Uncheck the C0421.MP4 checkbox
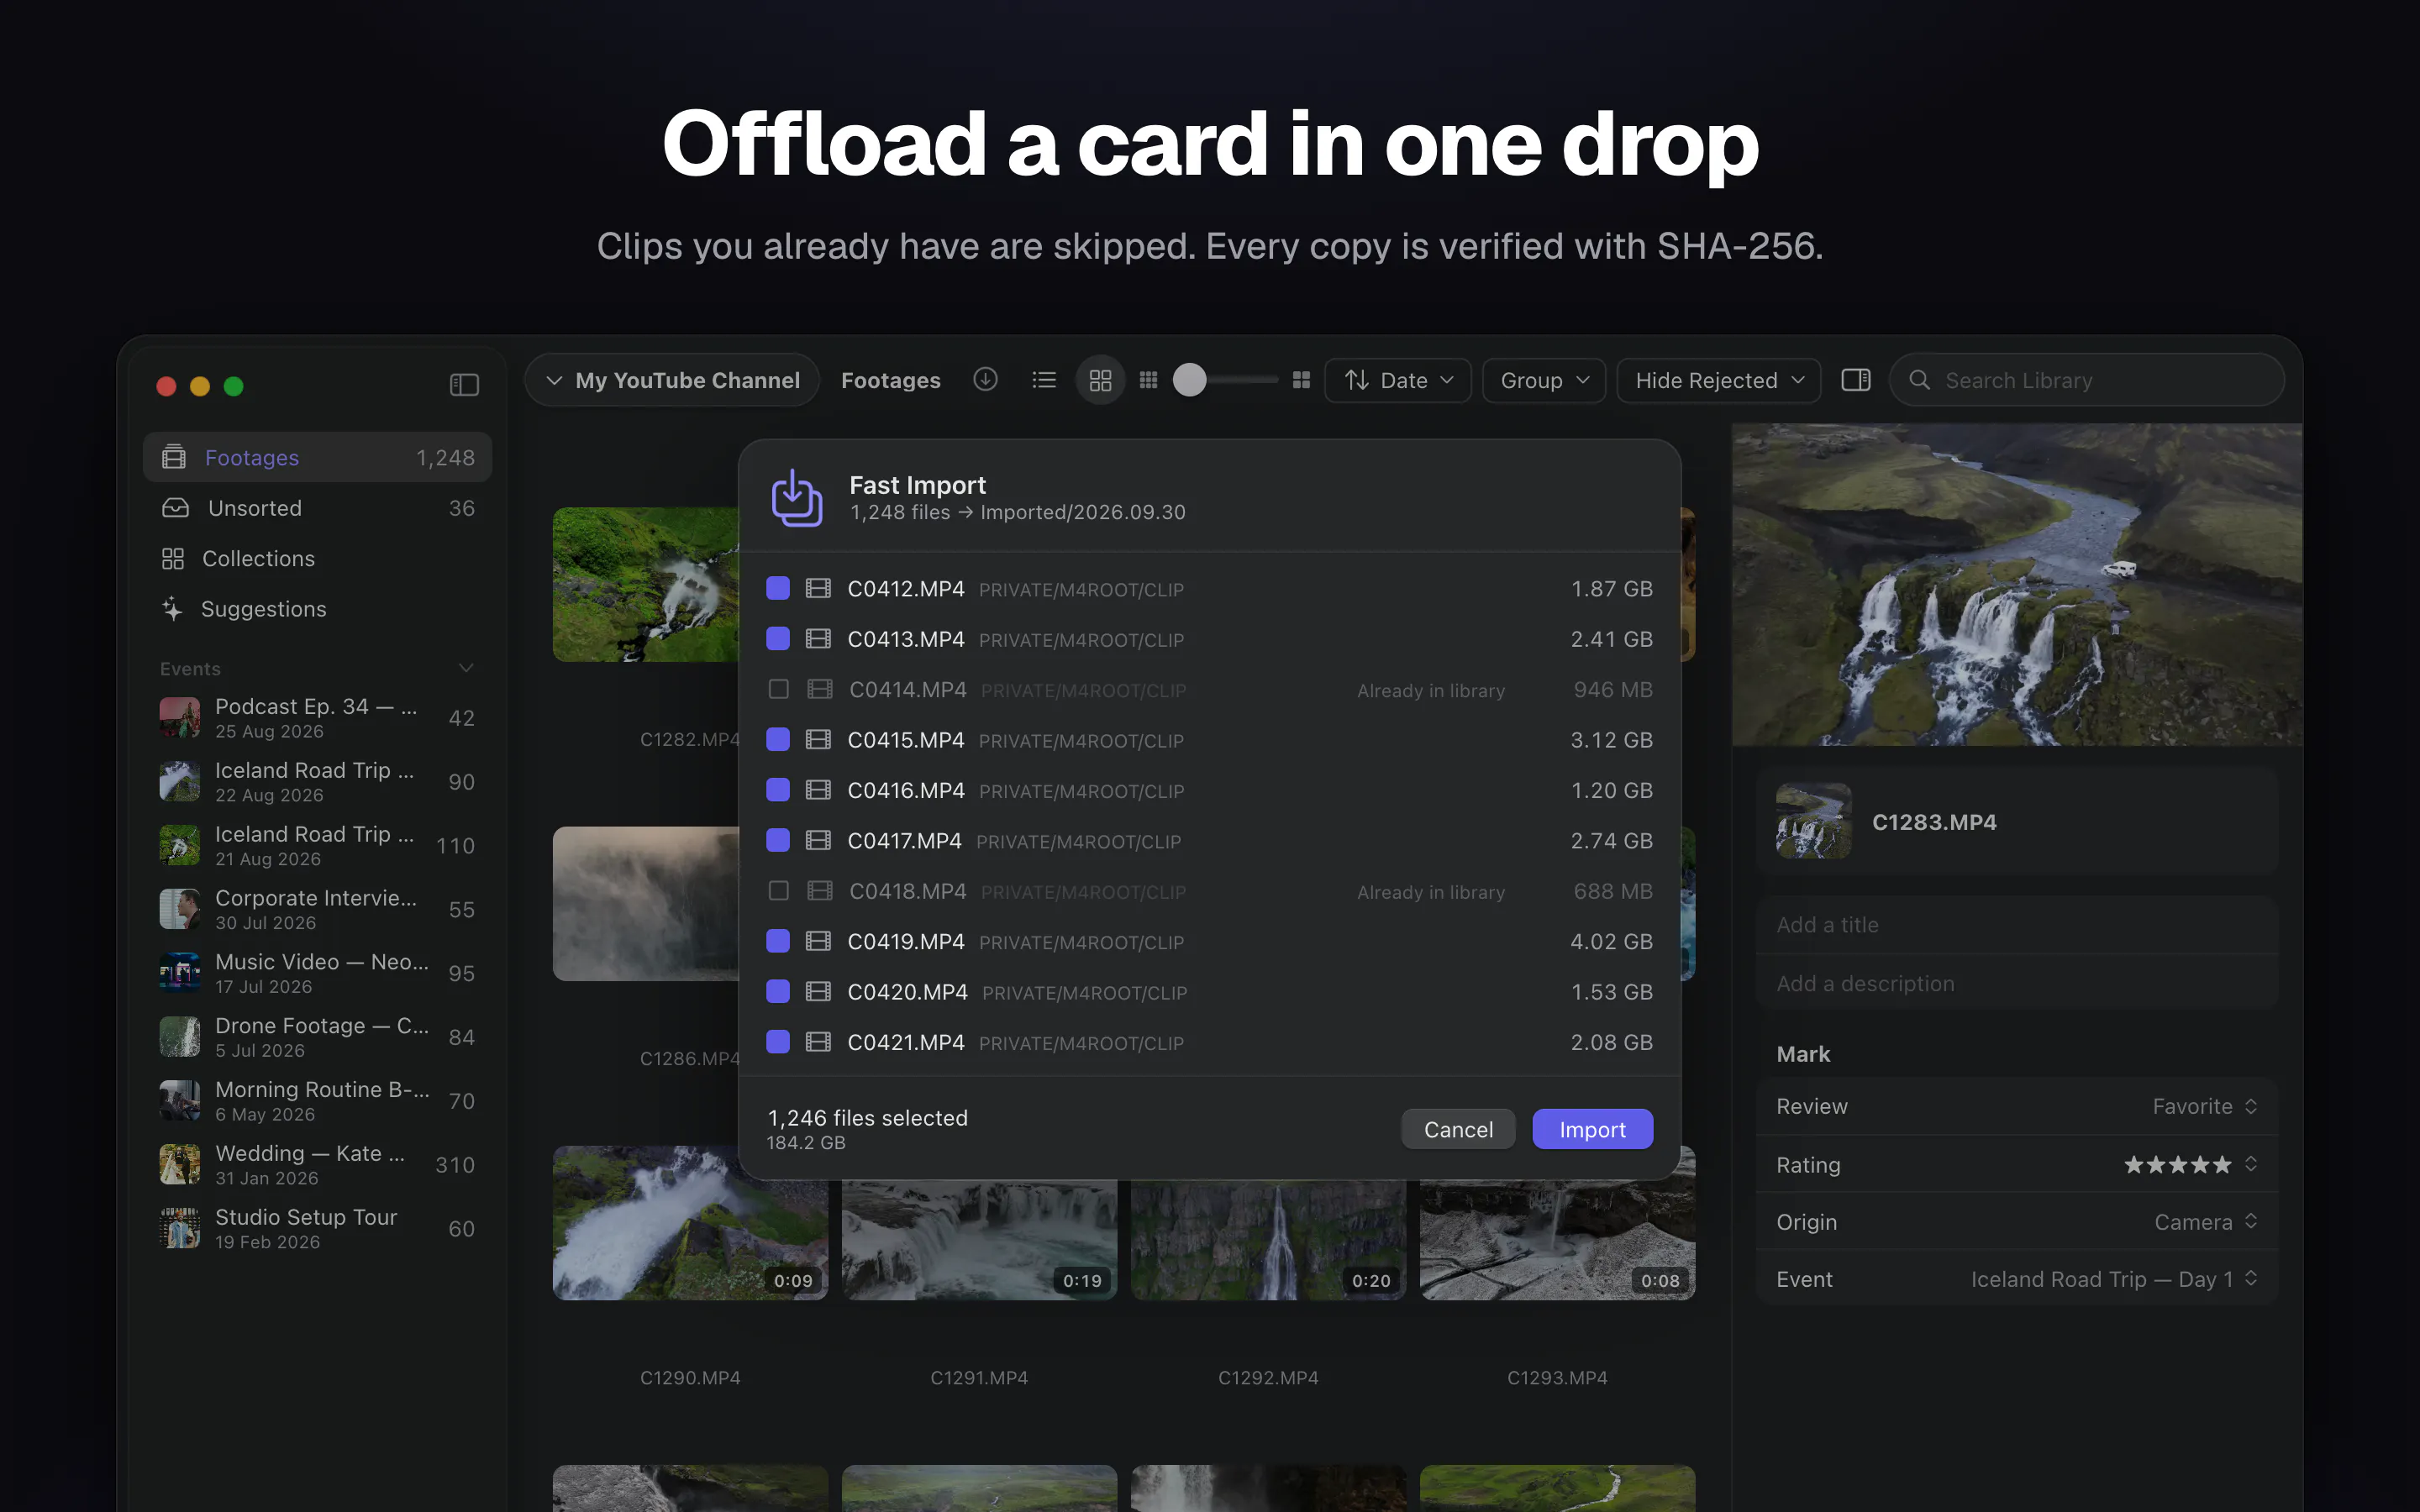Viewport: 2420px width, 1512px height. [778, 1041]
